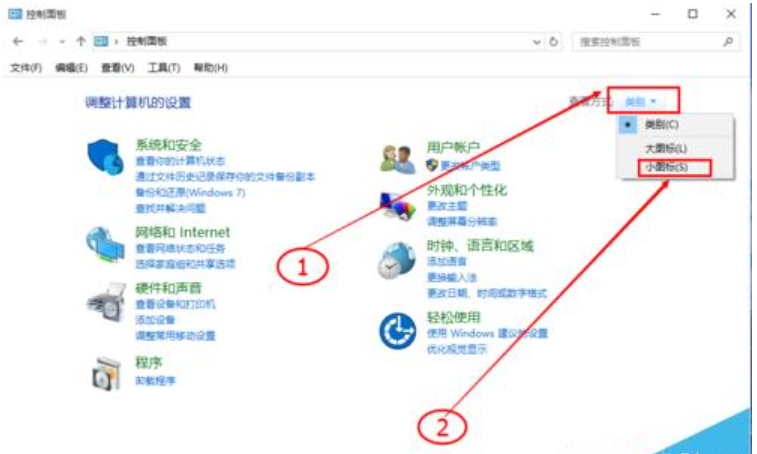
Task: Open the 轻松使用 blue circle icon
Action: click(x=397, y=331)
